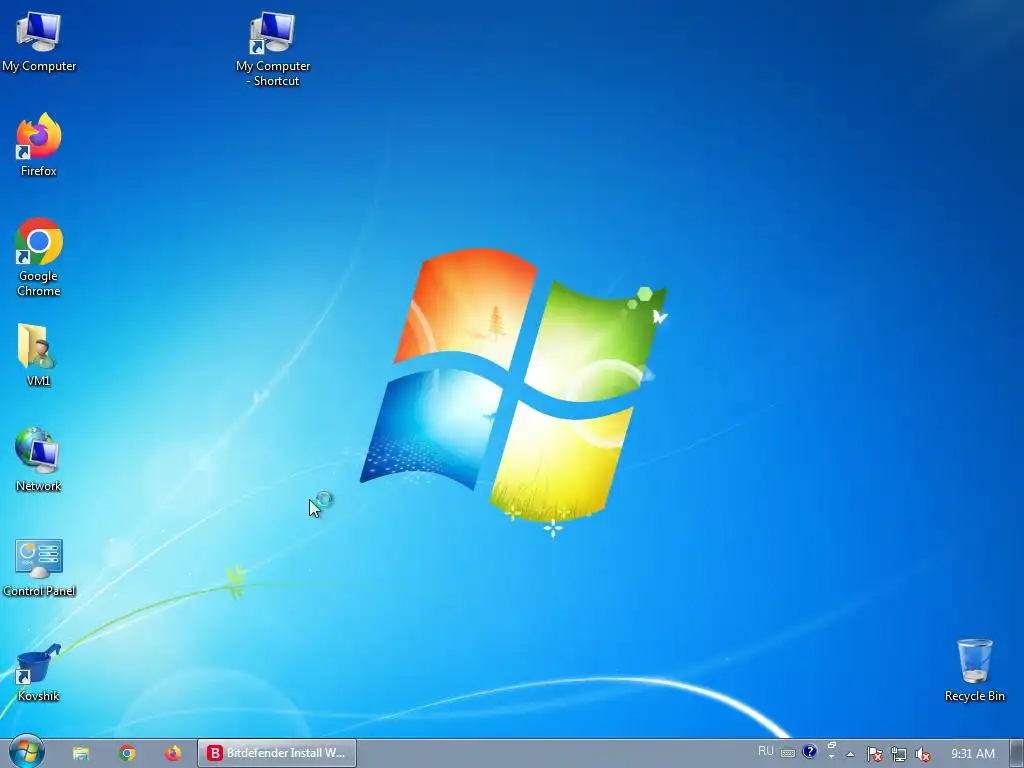Open the on-screen keyboard language bar icon
Viewport: 1024px width, 768px height.
pyautogui.click(x=788, y=753)
